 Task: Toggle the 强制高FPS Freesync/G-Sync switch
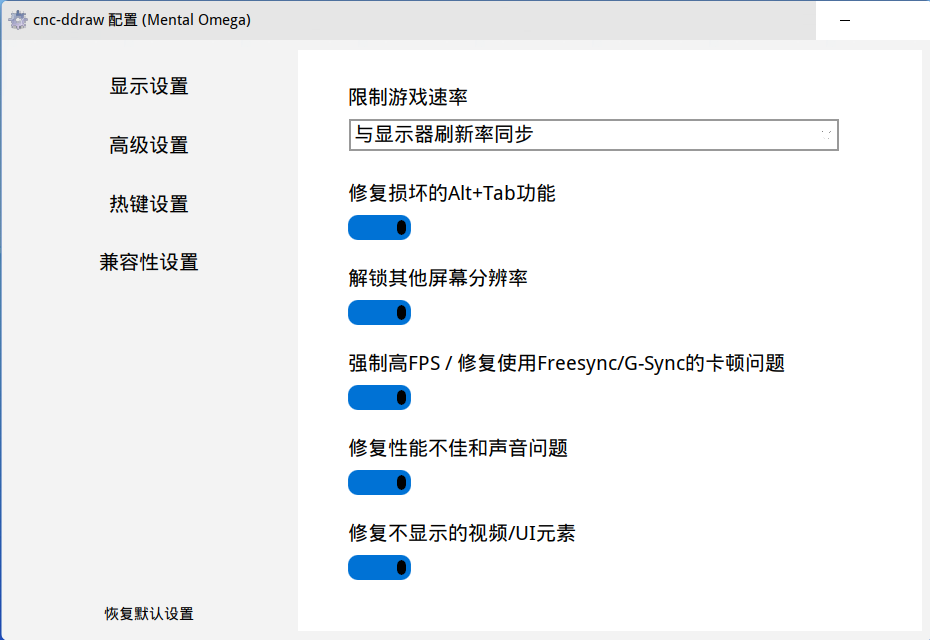[380, 397]
